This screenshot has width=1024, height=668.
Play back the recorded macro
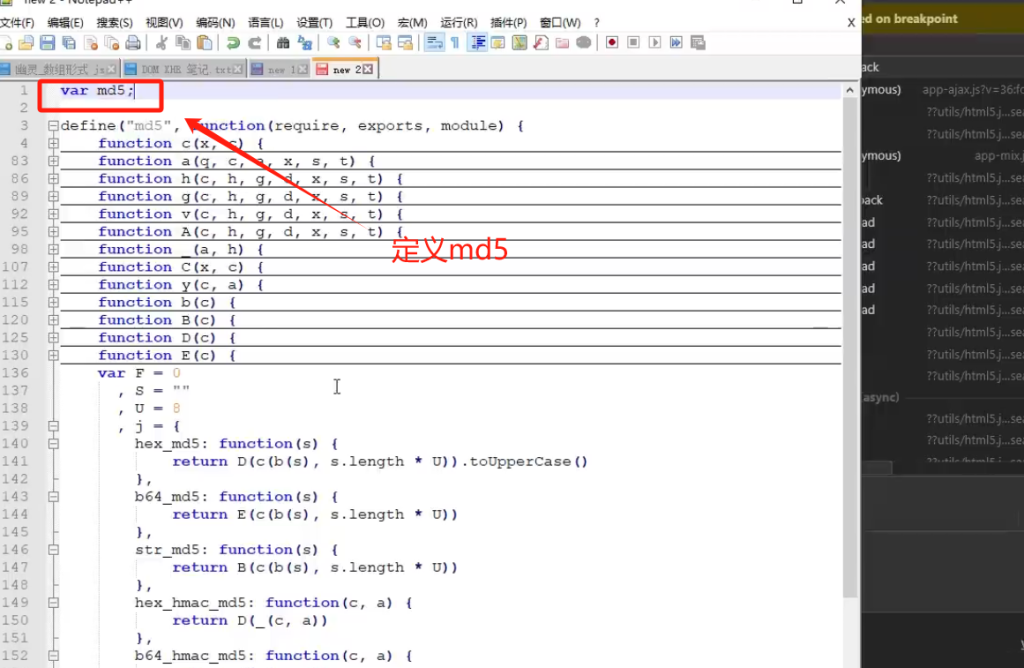tap(654, 43)
